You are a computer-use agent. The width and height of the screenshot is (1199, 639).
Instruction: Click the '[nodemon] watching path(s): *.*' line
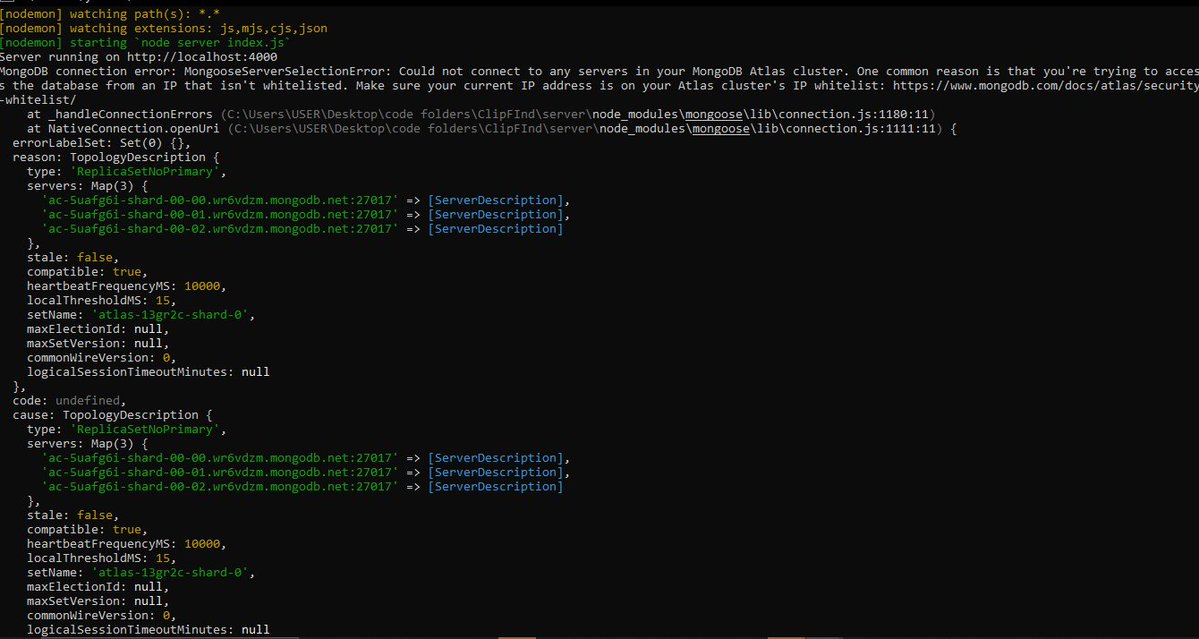coord(110,14)
